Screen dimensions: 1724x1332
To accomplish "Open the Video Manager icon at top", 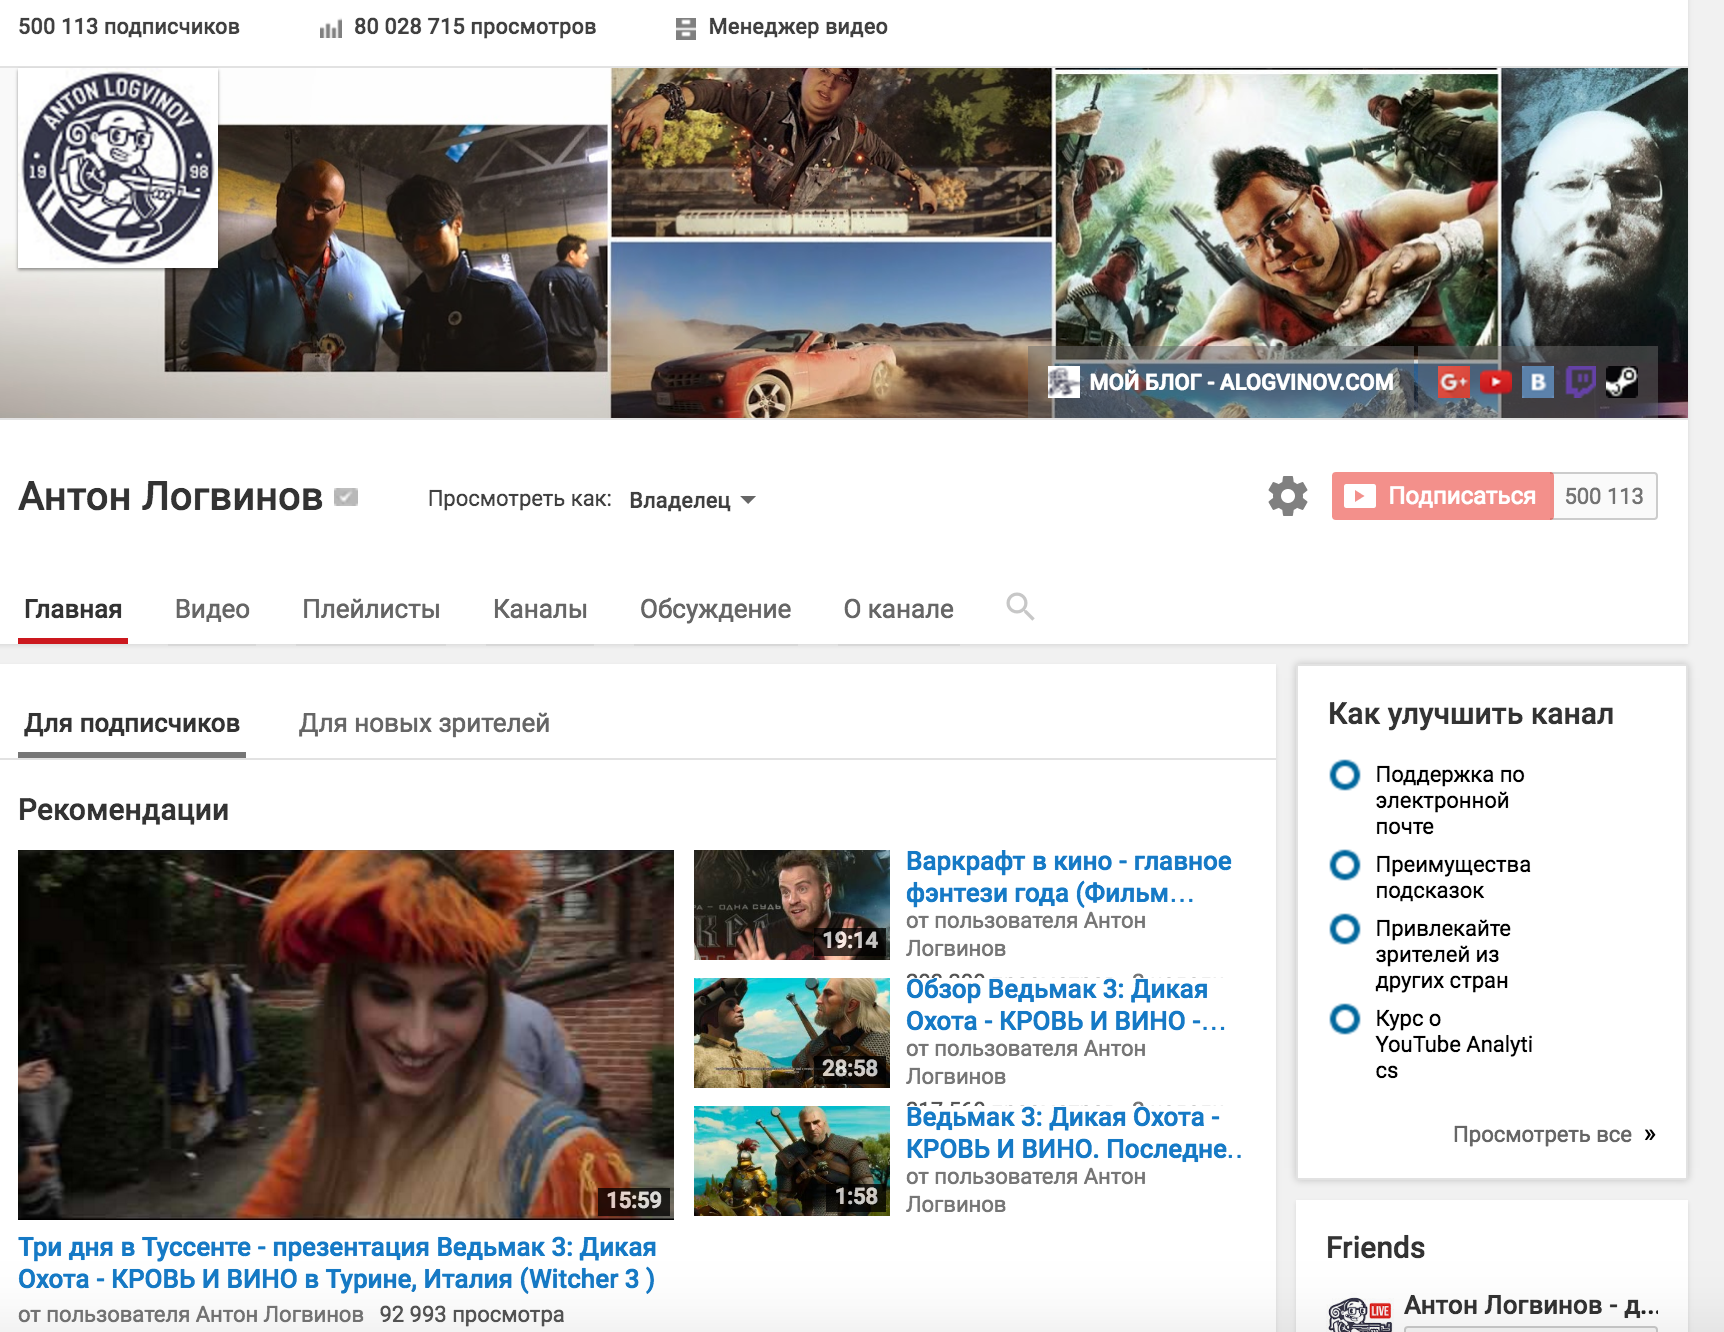I will click(685, 29).
